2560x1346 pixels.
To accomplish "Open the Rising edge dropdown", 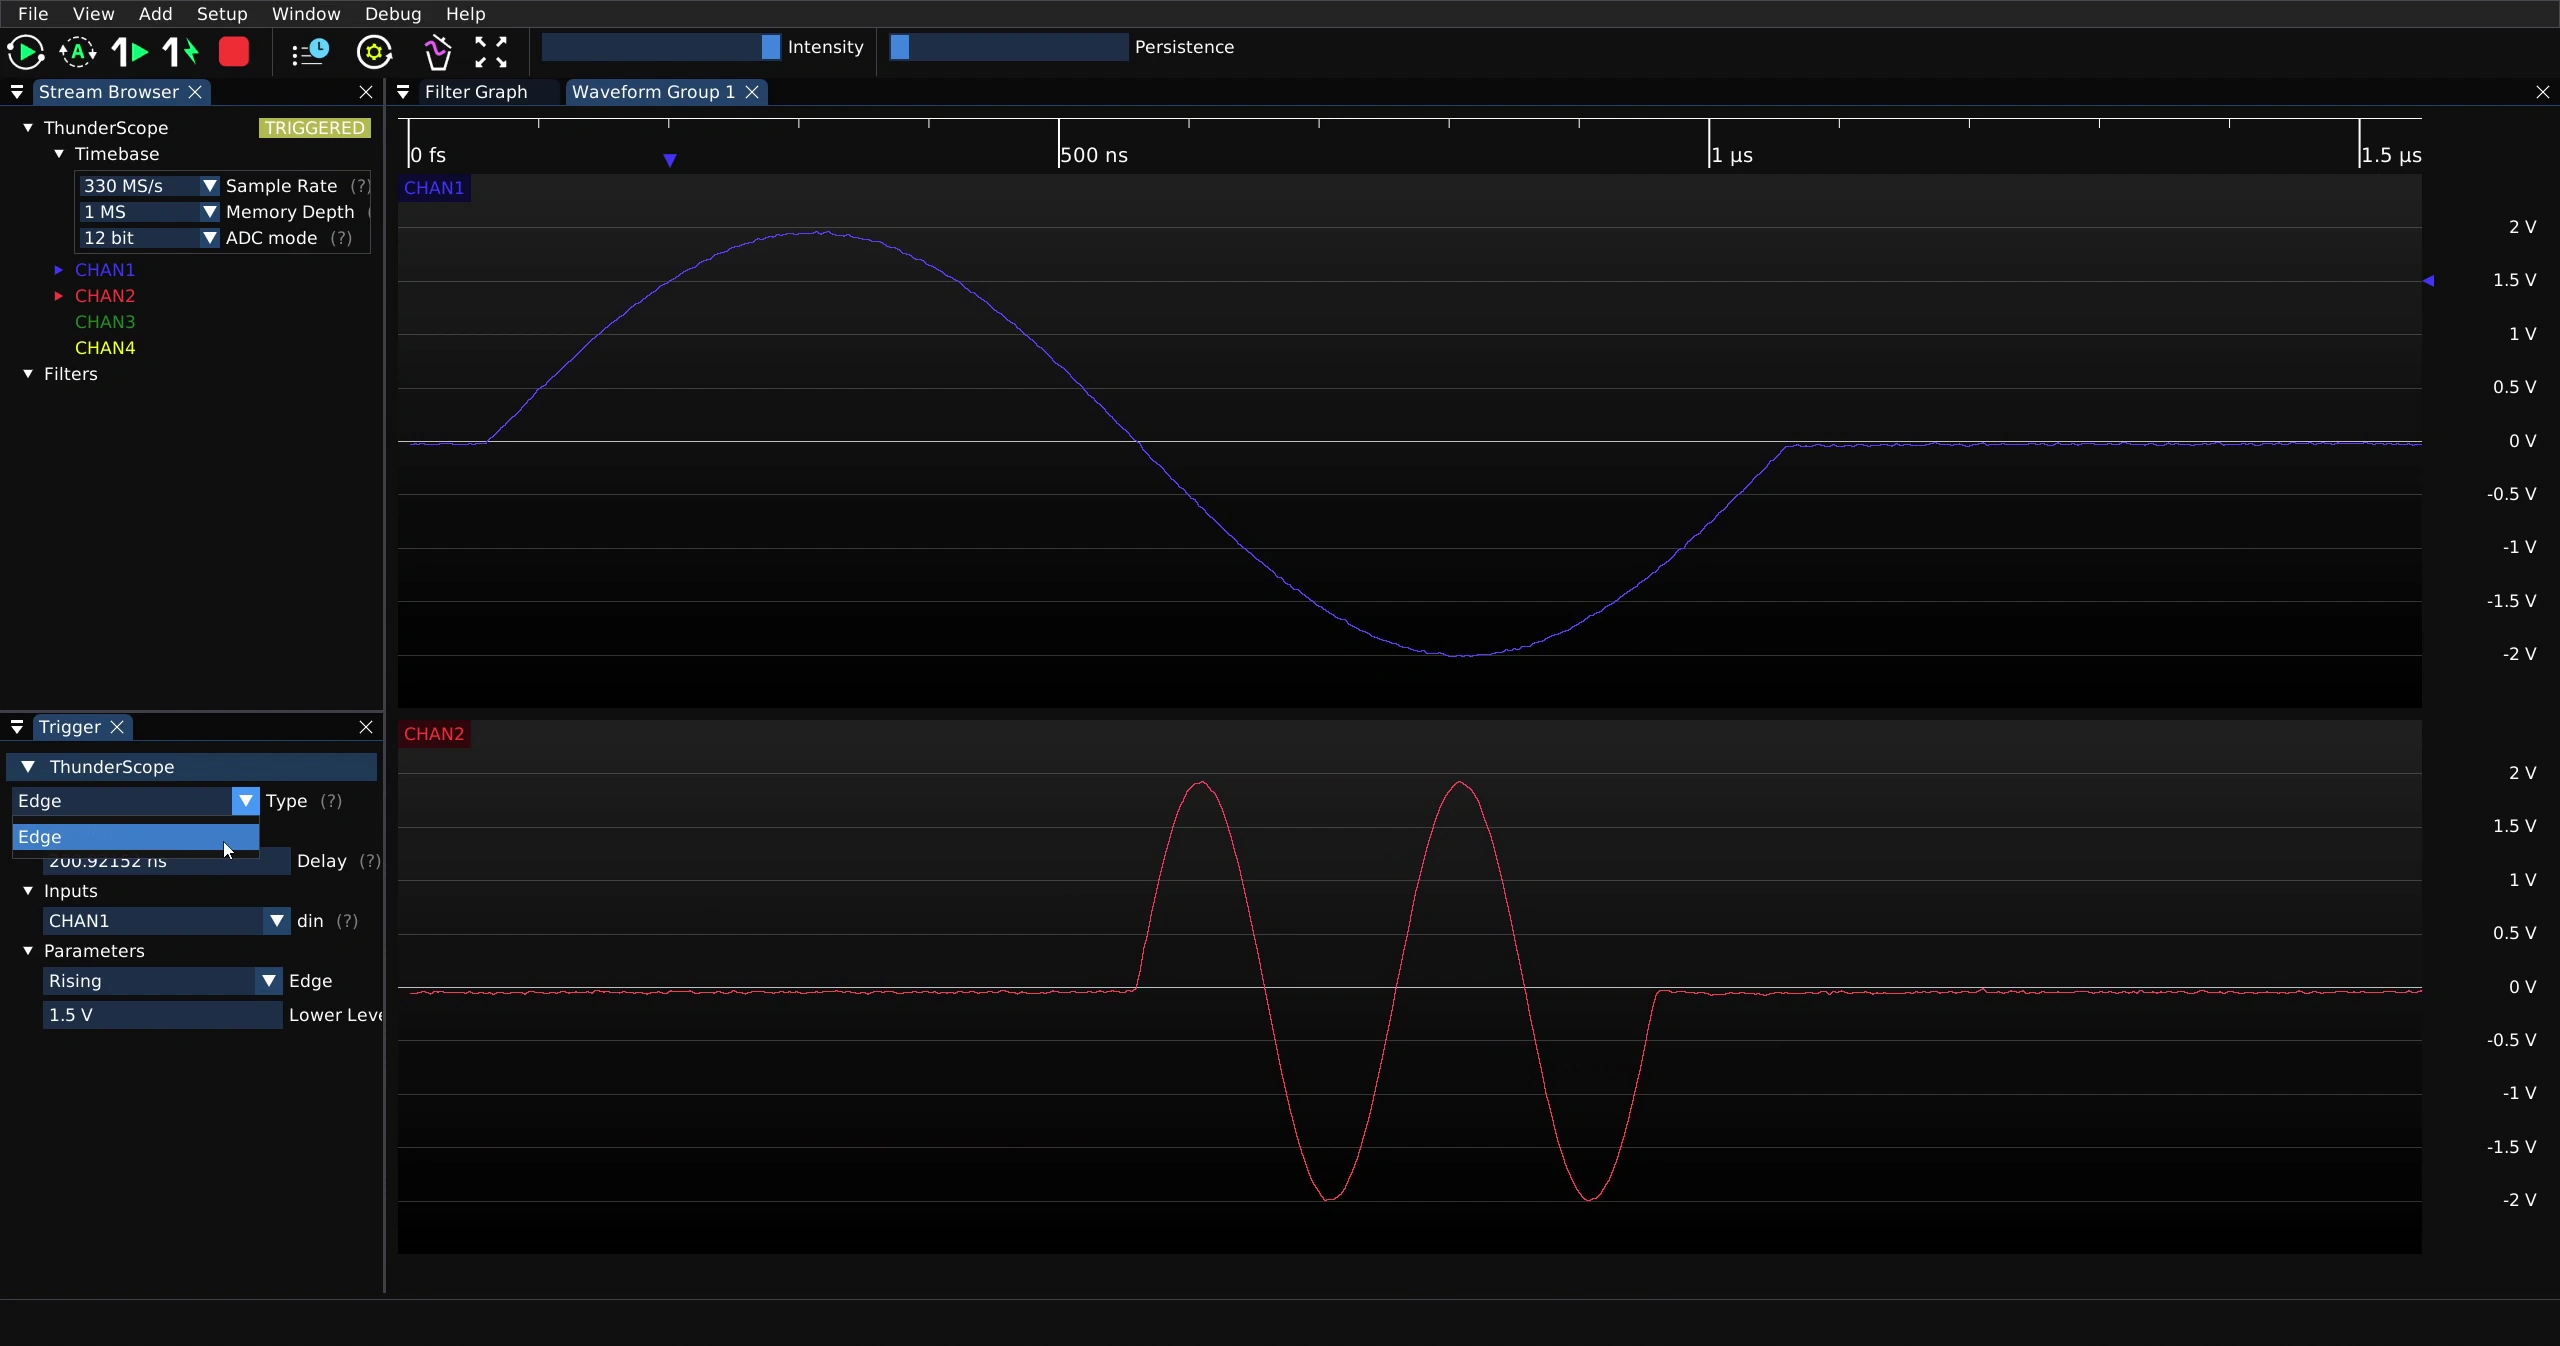I will pos(162,981).
